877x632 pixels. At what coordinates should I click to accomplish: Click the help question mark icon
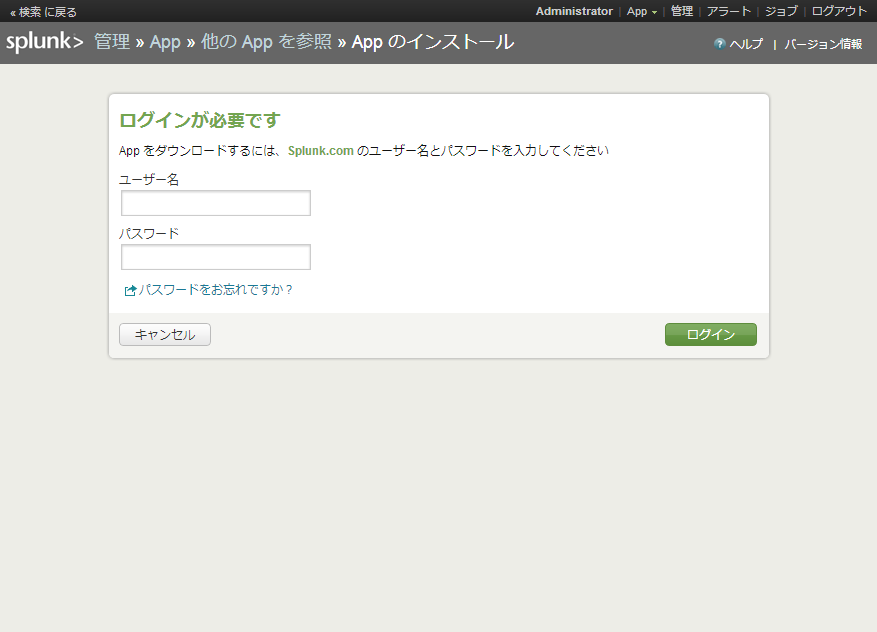(x=719, y=44)
